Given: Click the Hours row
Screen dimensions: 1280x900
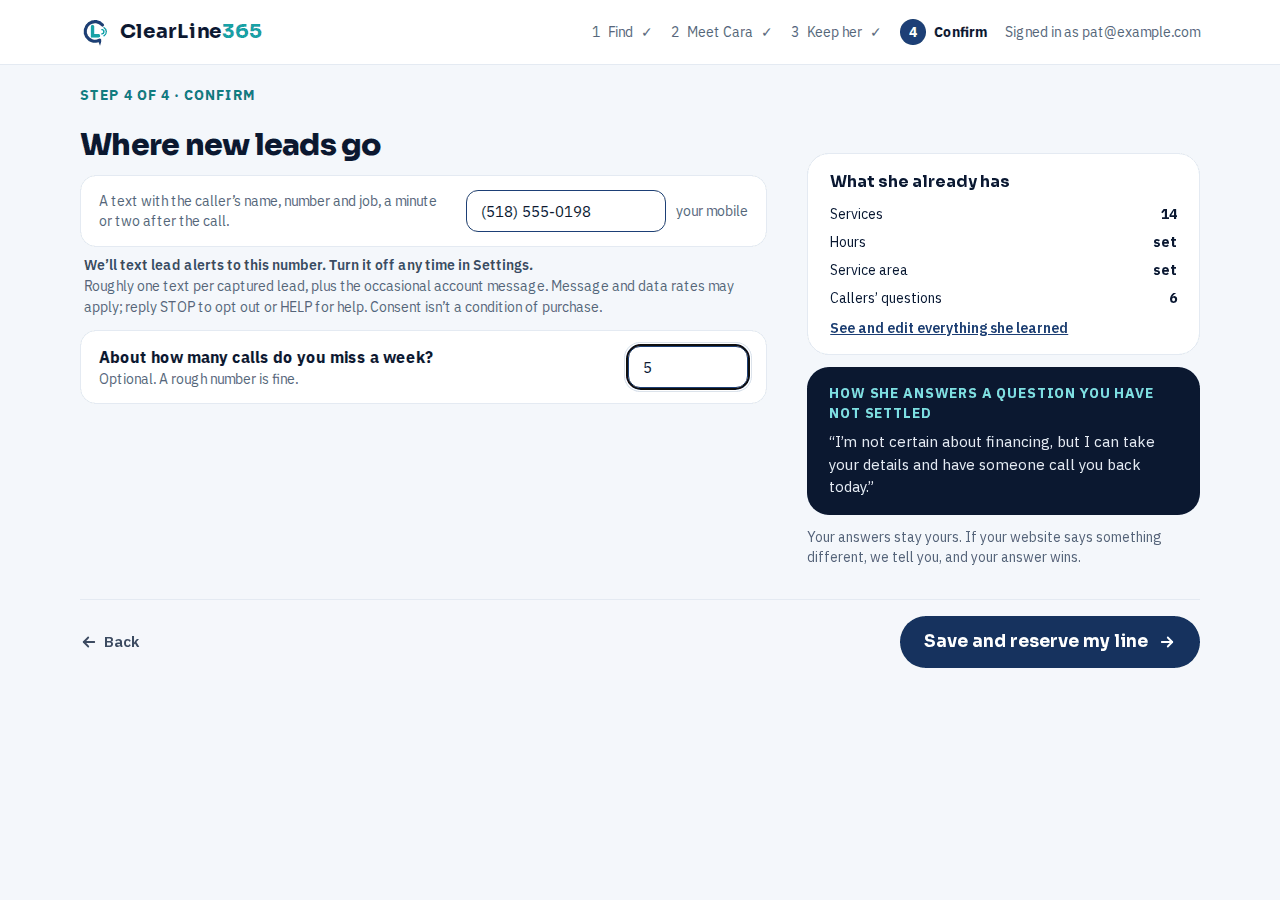Looking at the screenshot, I should 1003,242.
